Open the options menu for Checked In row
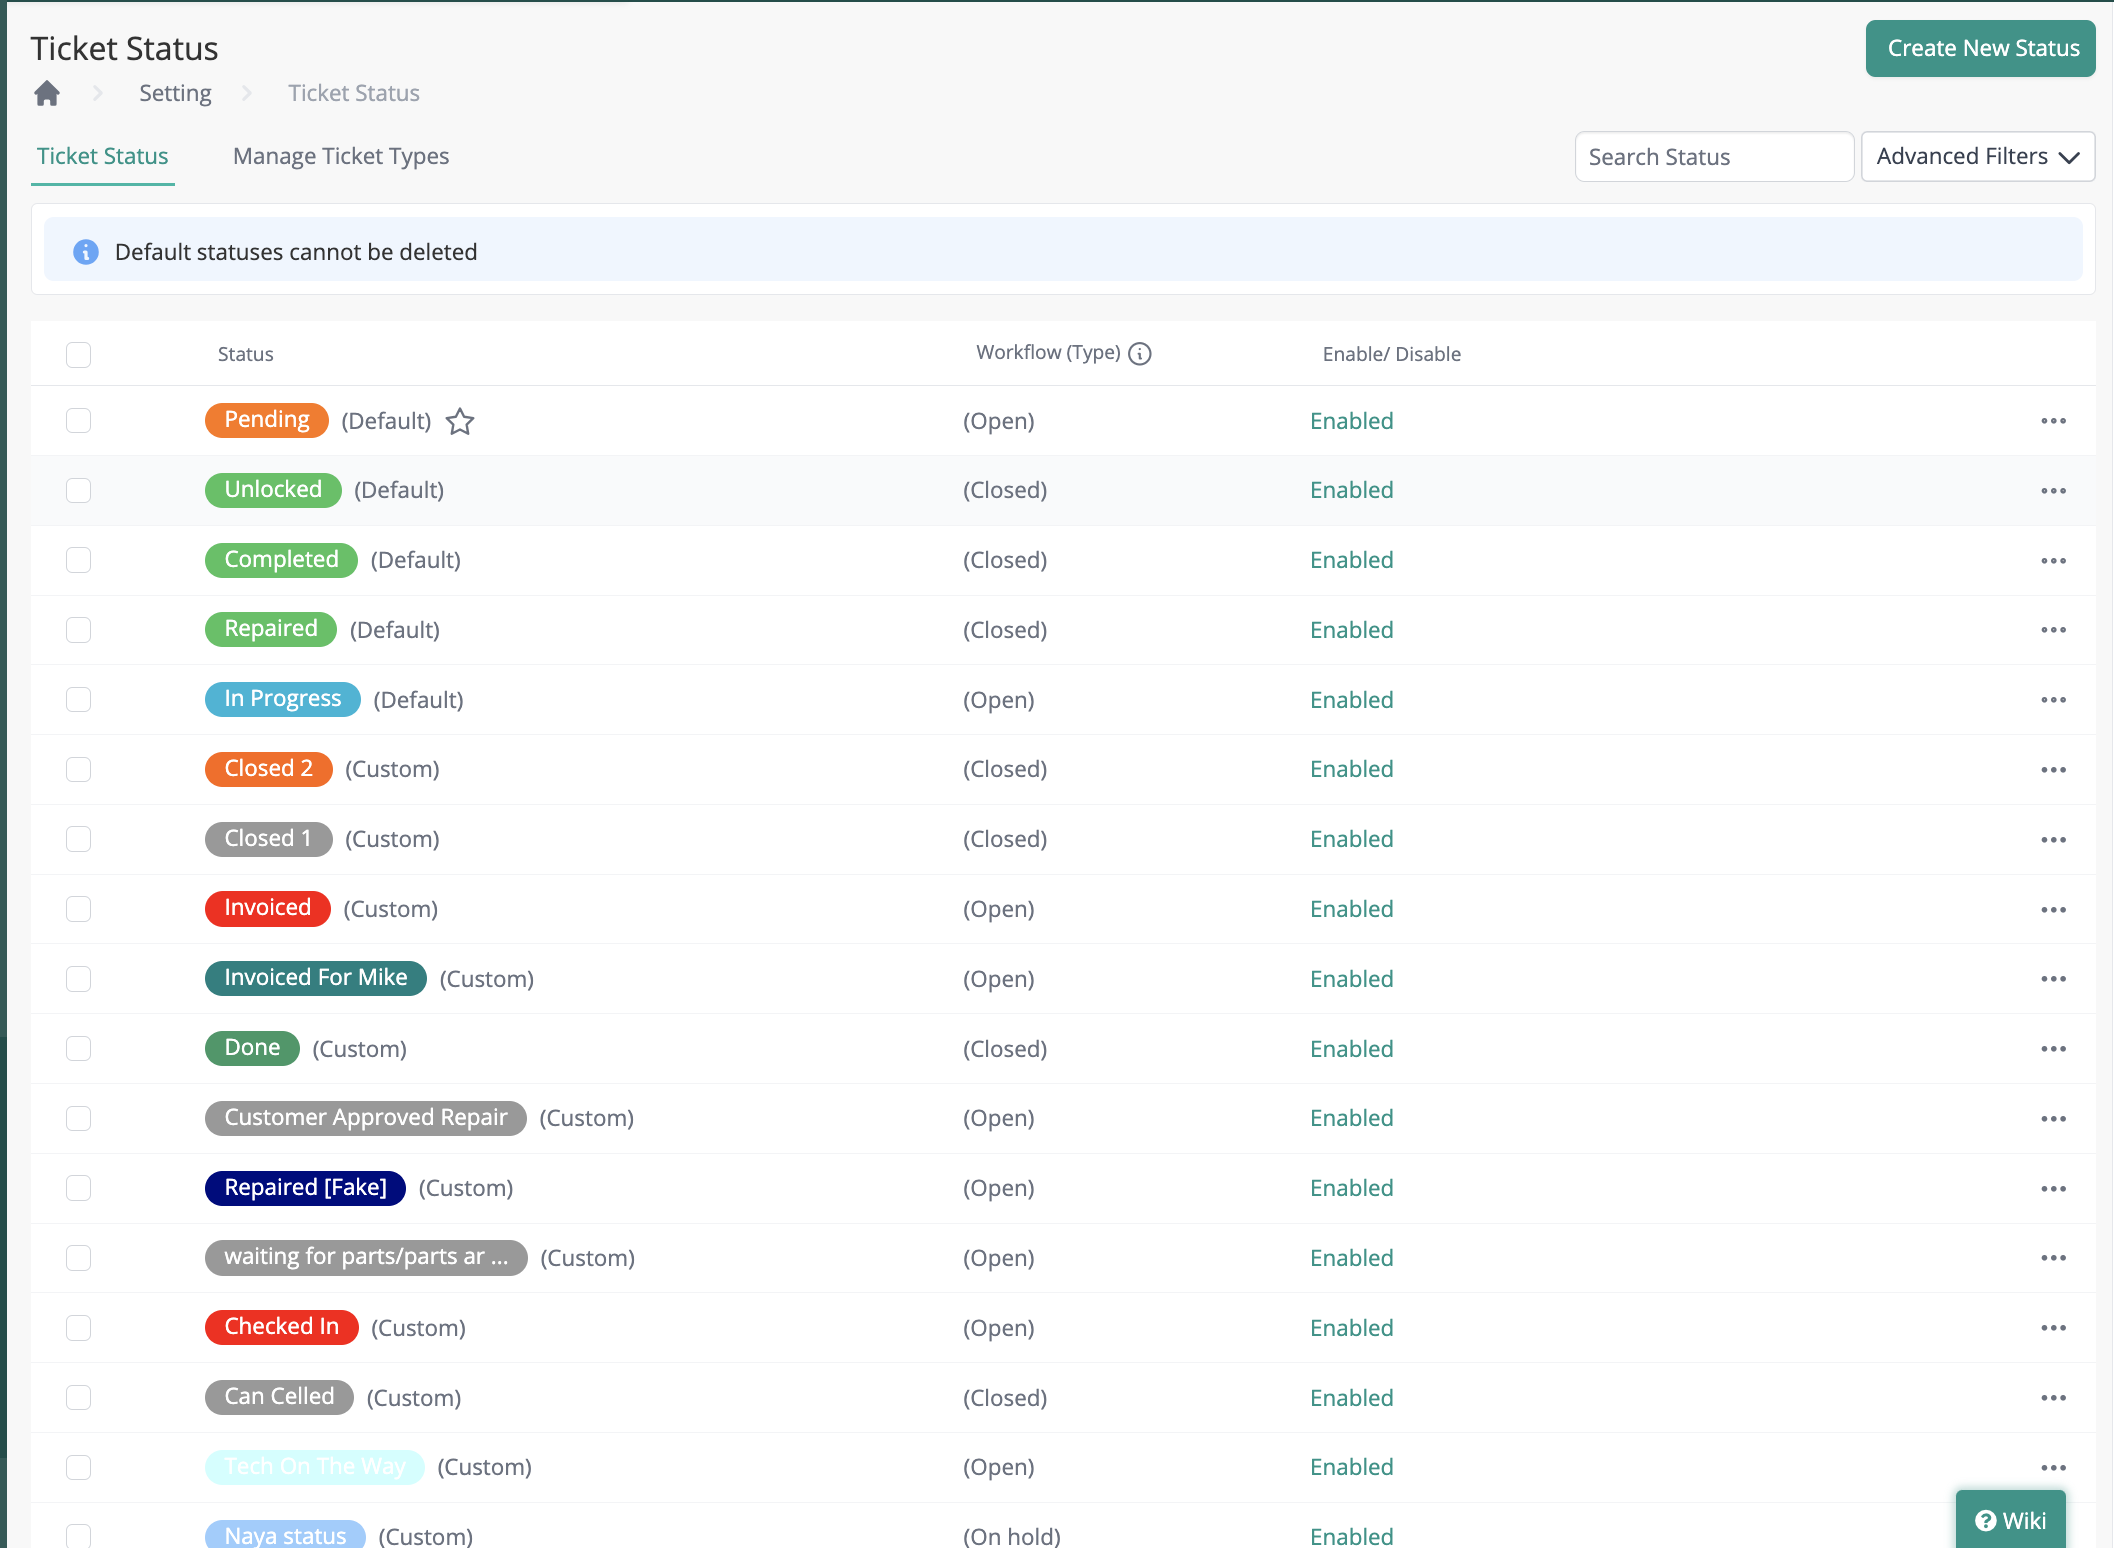The height and width of the screenshot is (1548, 2114). pyautogui.click(x=2053, y=1328)
